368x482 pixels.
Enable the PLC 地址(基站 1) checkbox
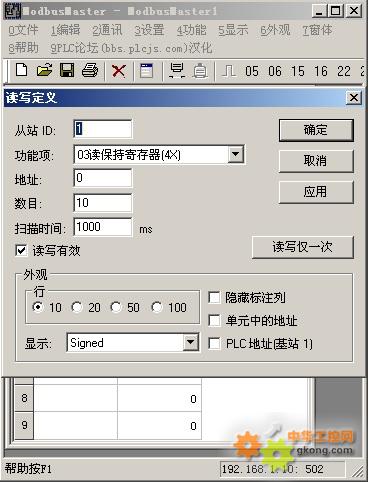click(214, 343)
